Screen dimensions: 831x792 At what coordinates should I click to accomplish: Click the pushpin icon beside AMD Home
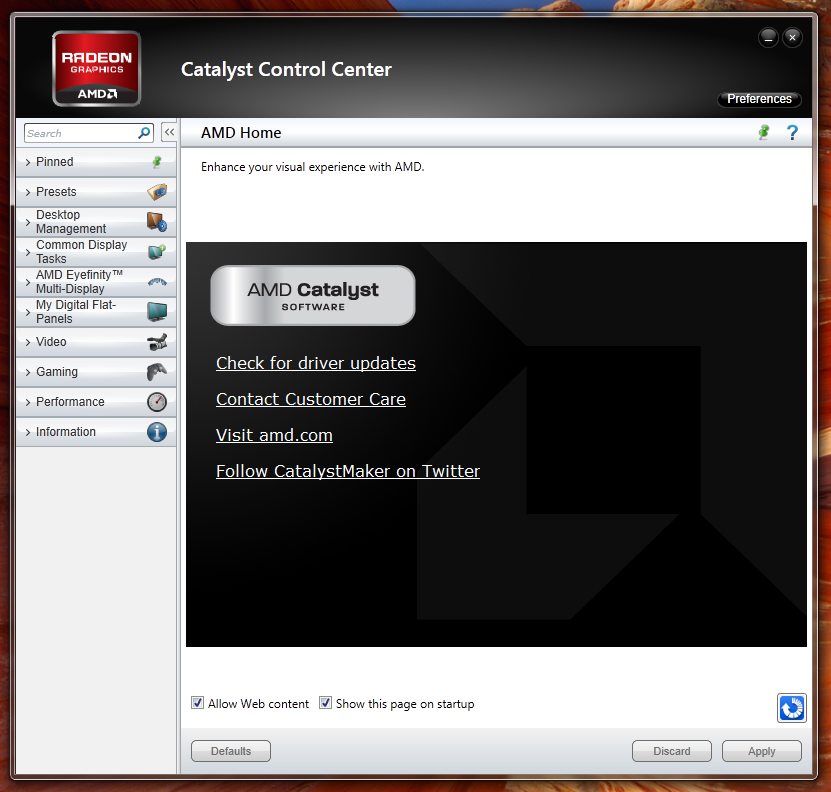pos(764,132)
